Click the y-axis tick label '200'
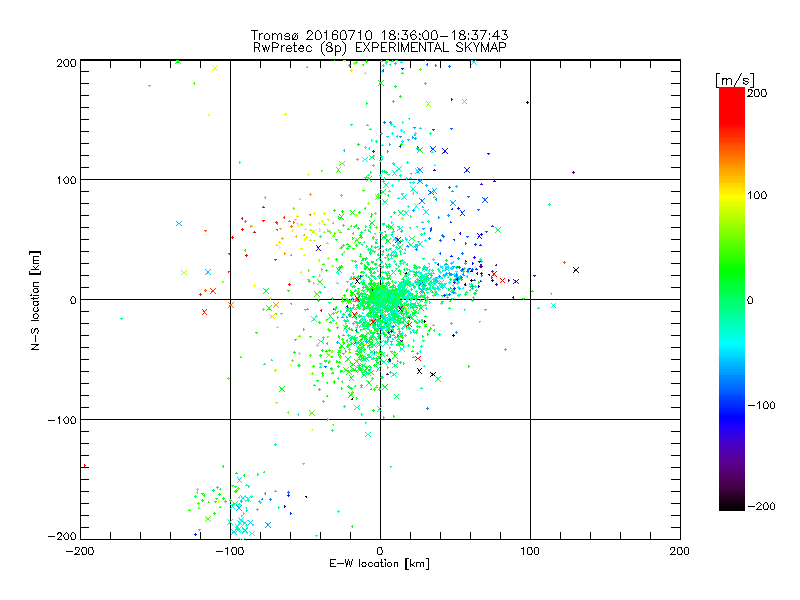 click(66, 63)
